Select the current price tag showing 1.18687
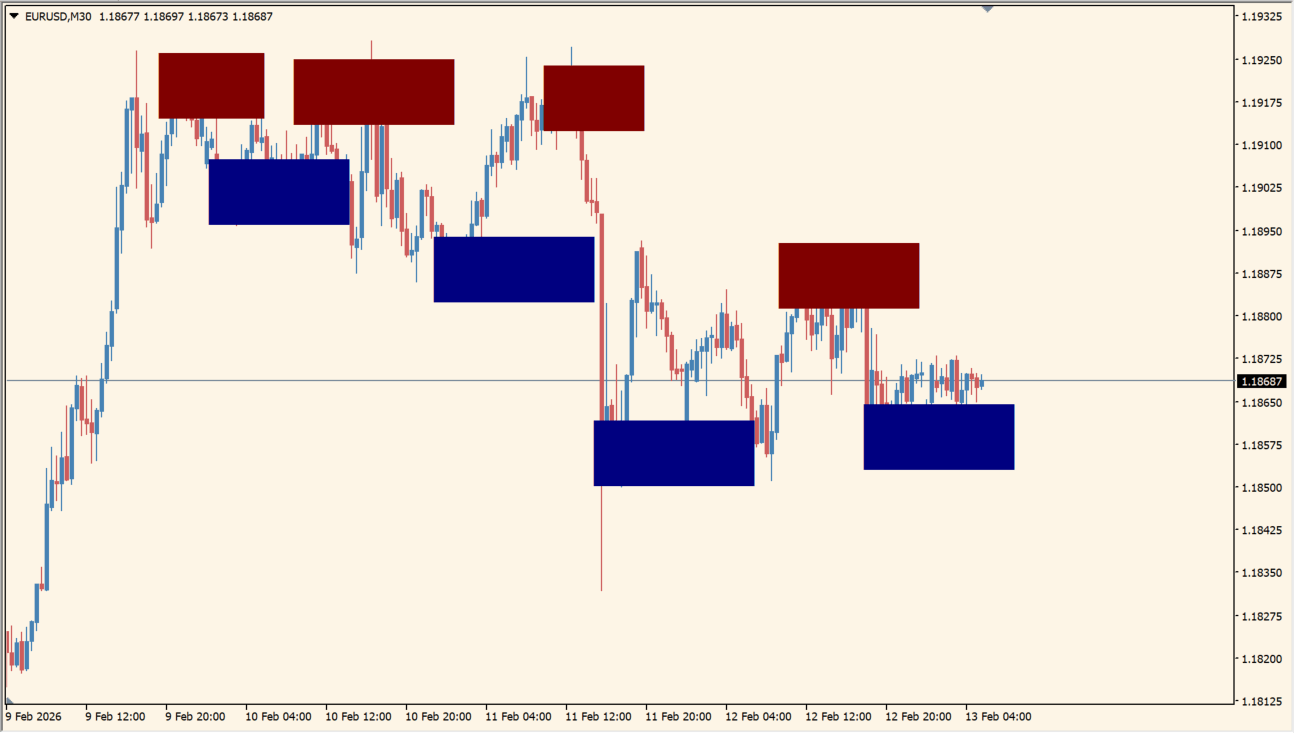The width and height of the screenshot is (1294, 733). (x=1264, y=380)
